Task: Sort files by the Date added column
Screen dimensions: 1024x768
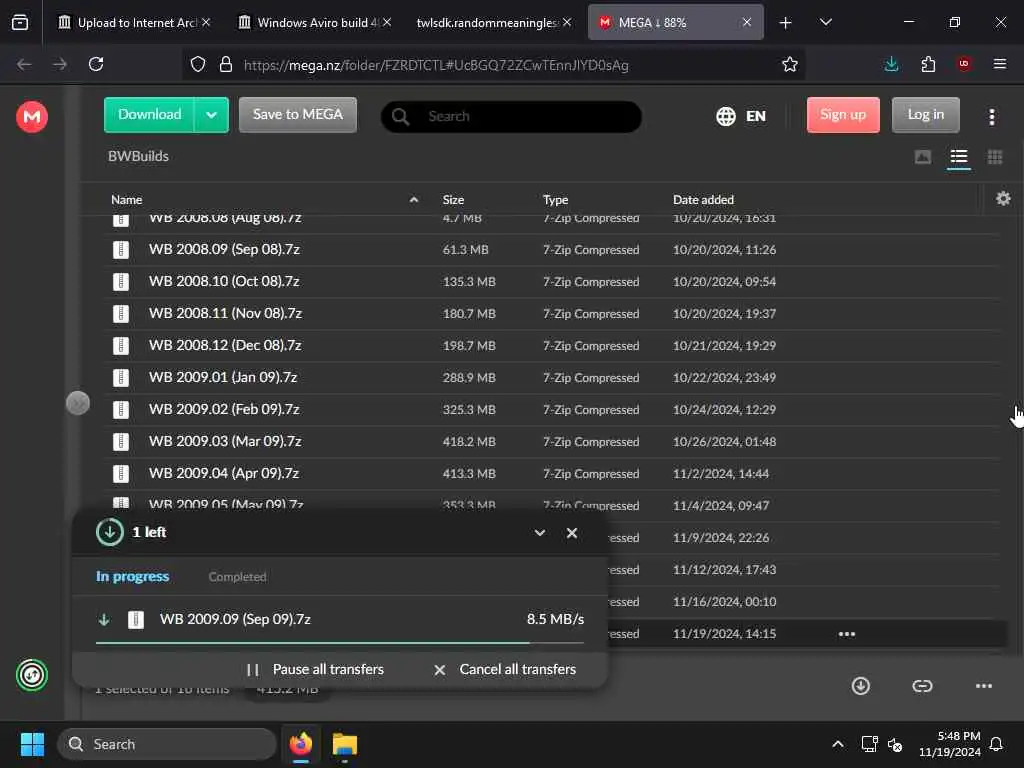Action: click(x=703, y=199)
